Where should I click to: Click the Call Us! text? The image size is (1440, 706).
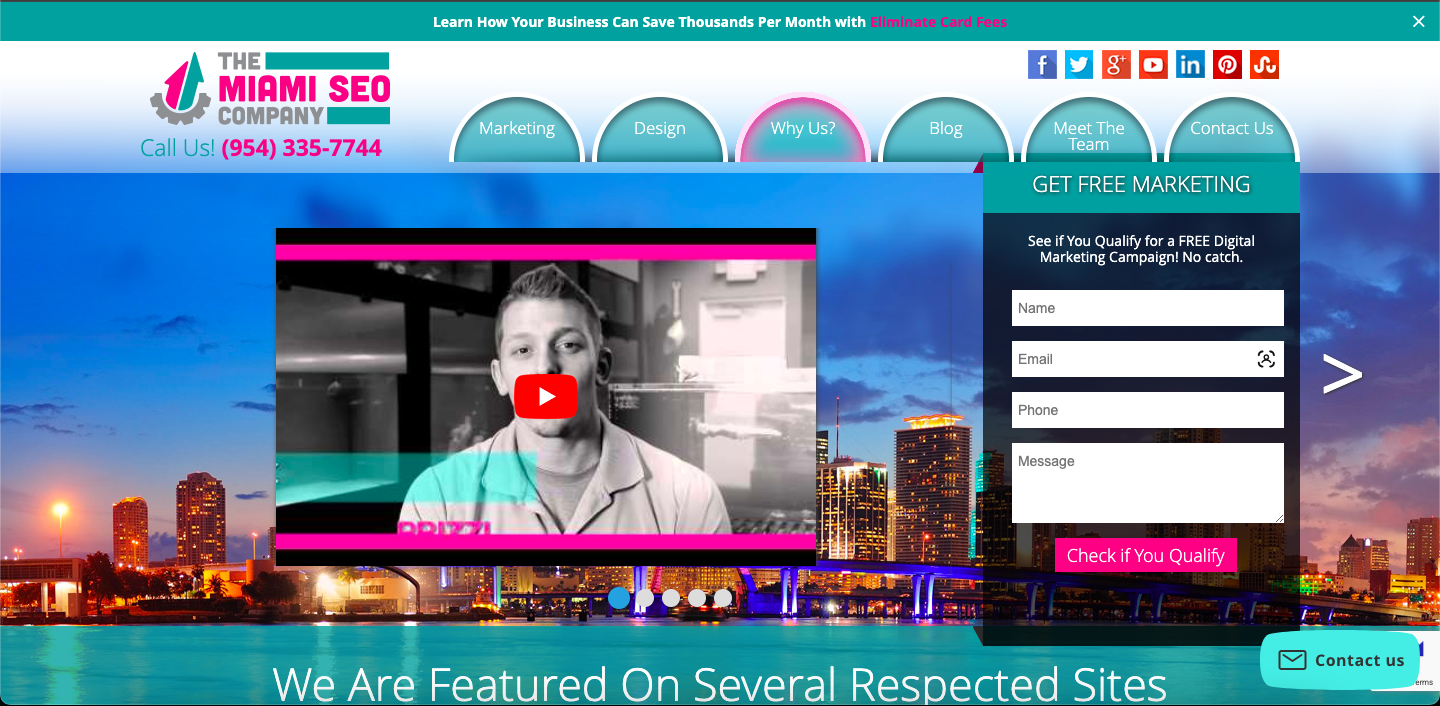pyautogui.click(x=178, y=148)
